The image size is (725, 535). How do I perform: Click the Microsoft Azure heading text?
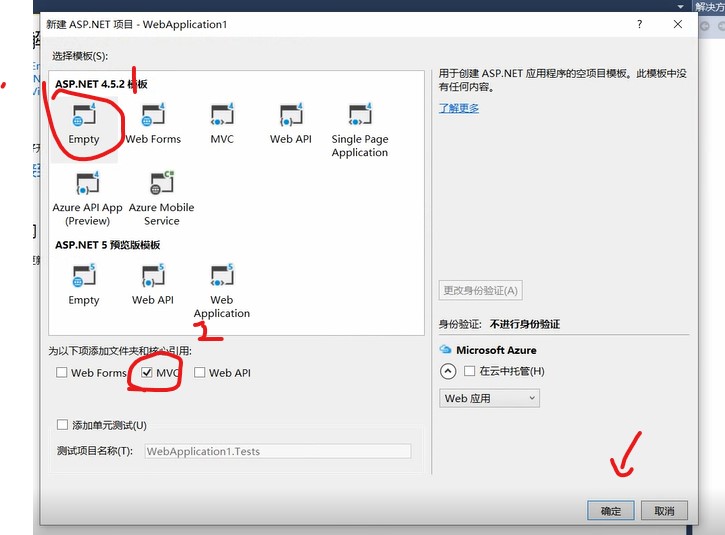pos(496,350)
